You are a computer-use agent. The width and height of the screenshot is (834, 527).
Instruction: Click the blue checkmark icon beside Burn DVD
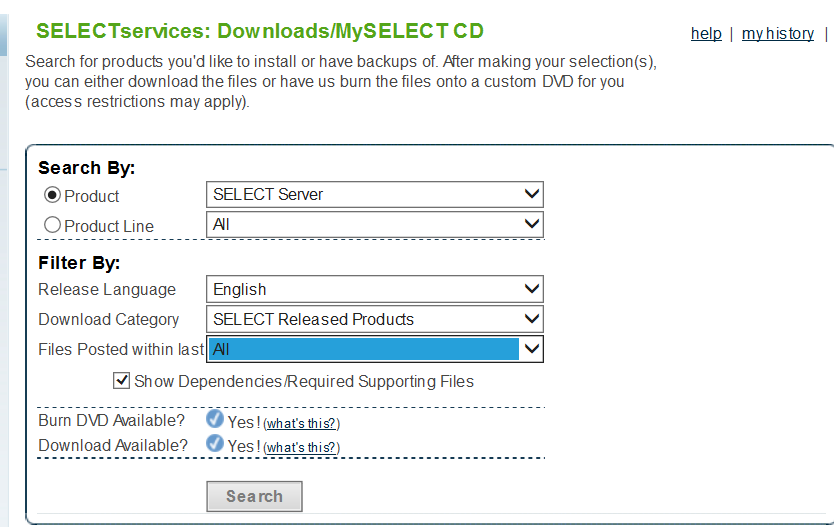(x=215, y=419)
